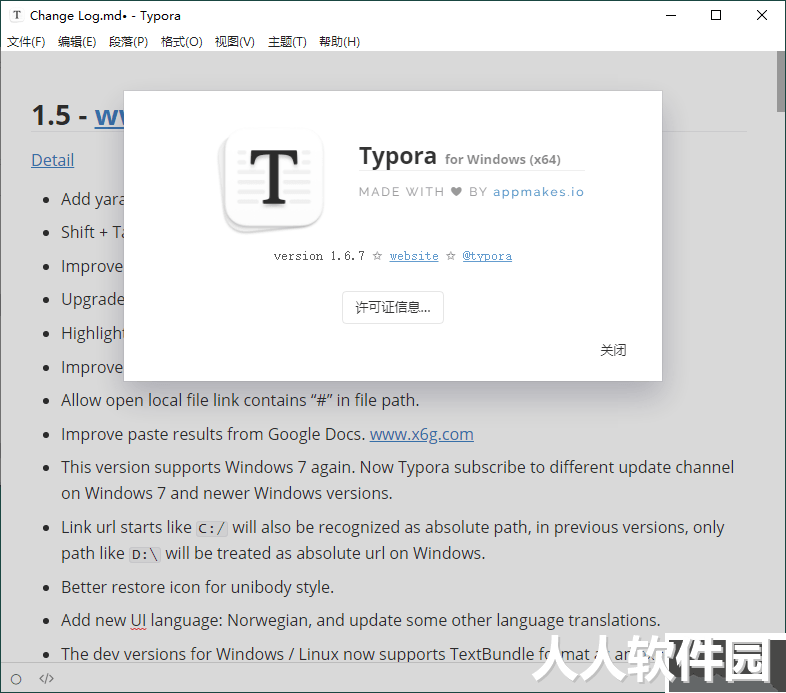Click the inline code C:/

coord(212,528)
